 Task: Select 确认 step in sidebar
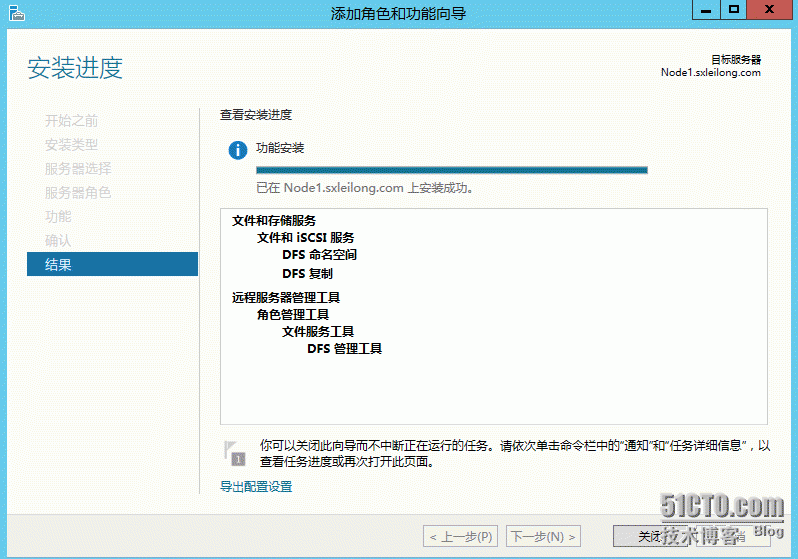58,240
